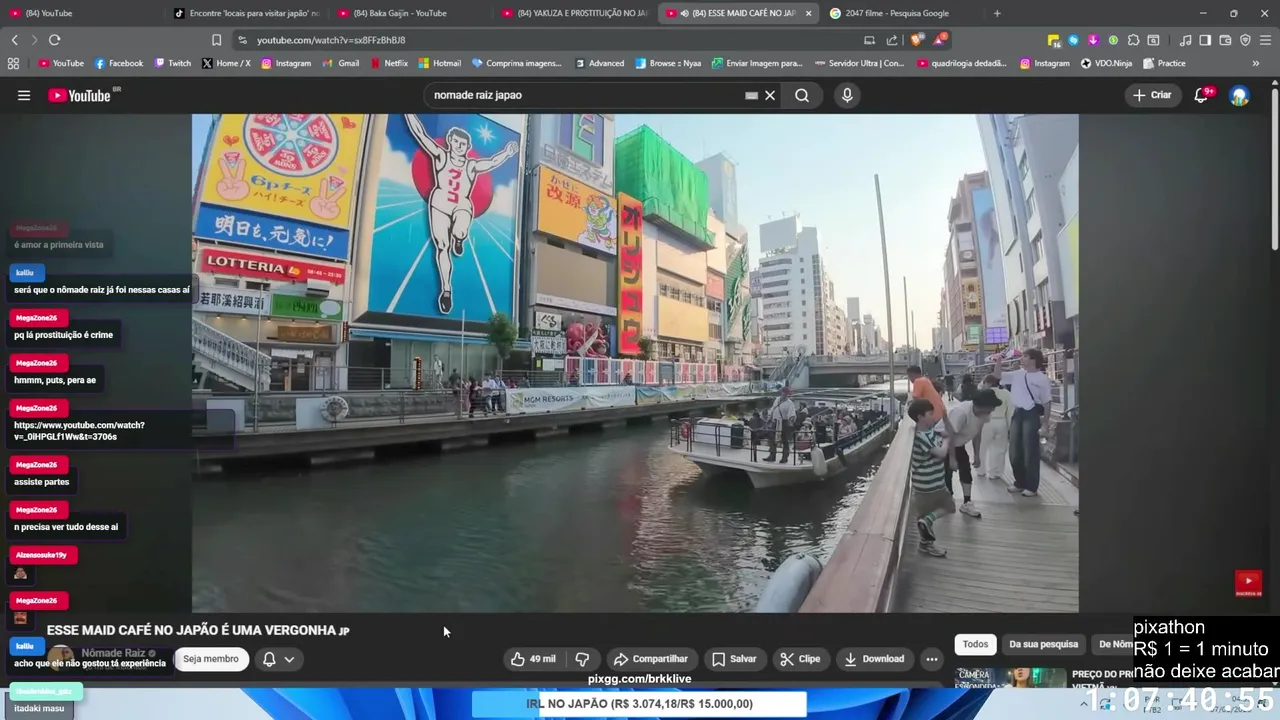Image resolution: width=1280 pixels, height=720 pixels.
Task: Click the Download button under the video
Action: 874,659
